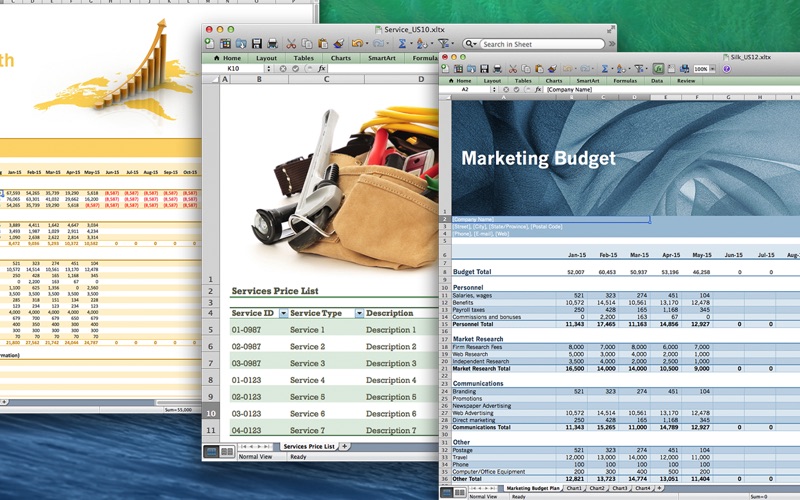
Task: Click cancel entry X in Service_US10 formula bar
Action: click(283, 68)
